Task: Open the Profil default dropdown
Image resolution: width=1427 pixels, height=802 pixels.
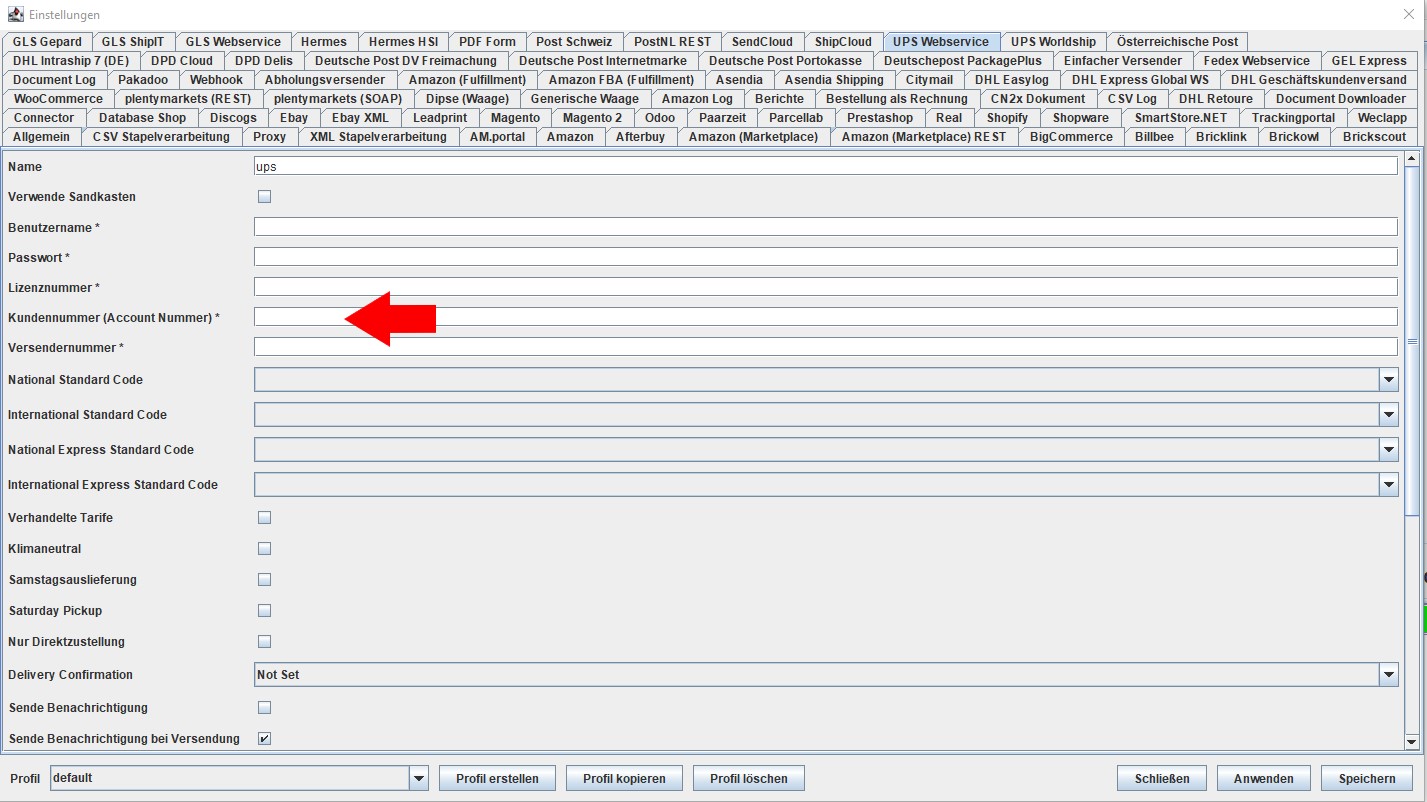Action: 419,778
